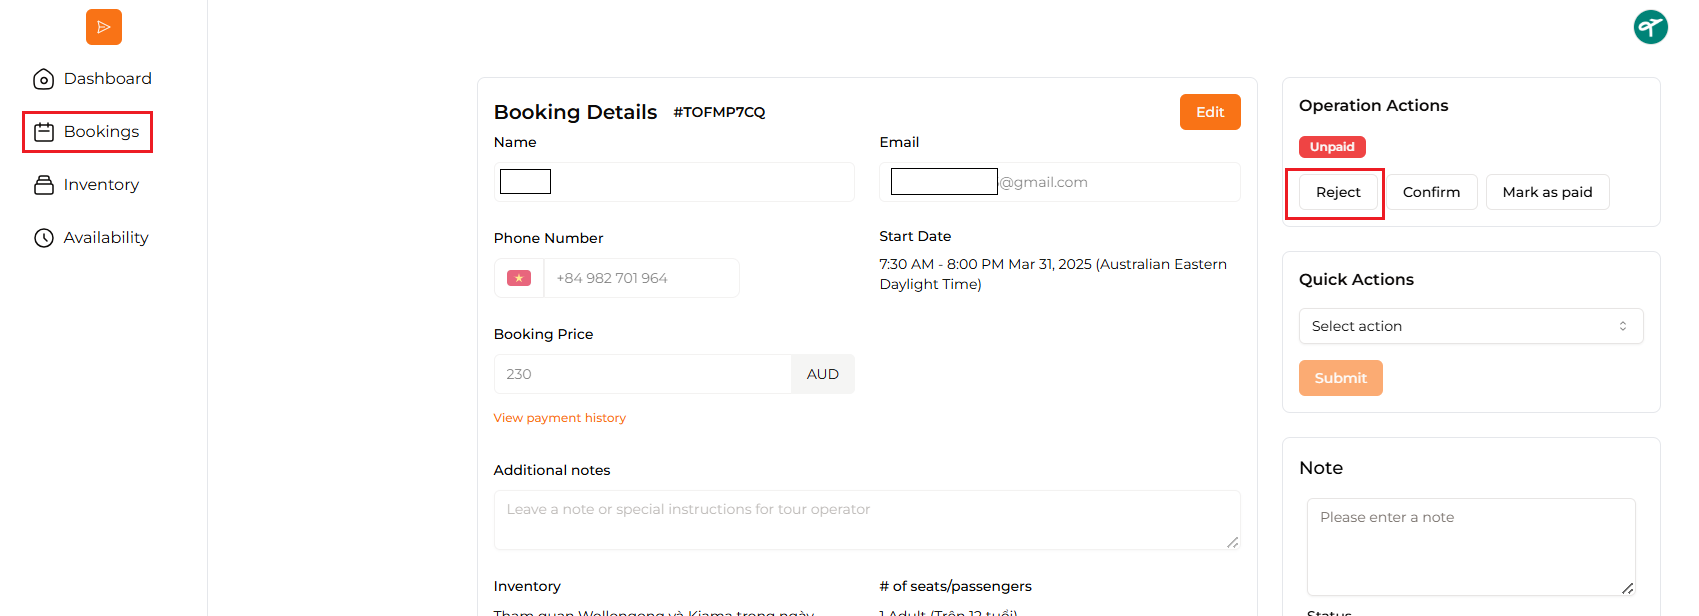Click the Inventory box icon
The height and width of the screenshot is (616, 1699).
44,185
